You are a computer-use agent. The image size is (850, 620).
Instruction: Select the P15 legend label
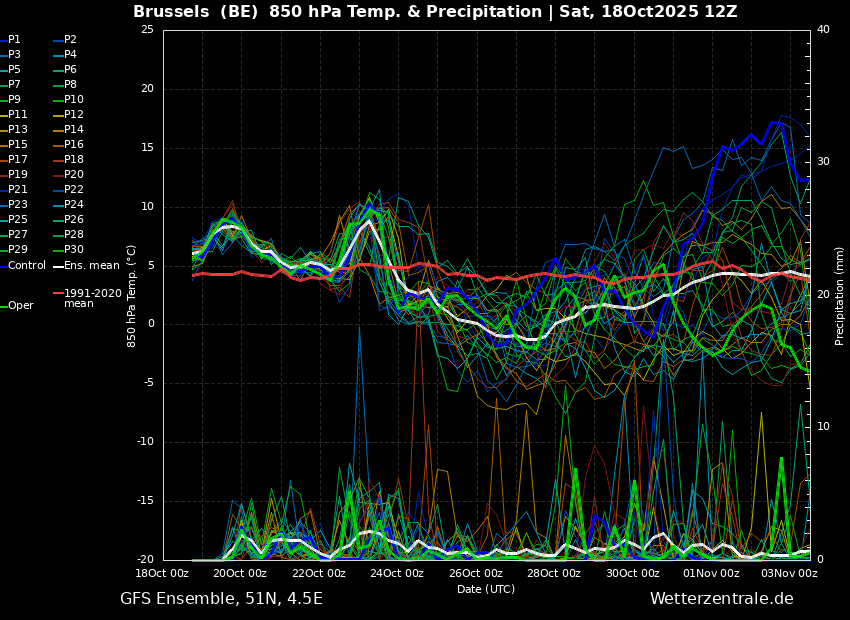point(14,145)
